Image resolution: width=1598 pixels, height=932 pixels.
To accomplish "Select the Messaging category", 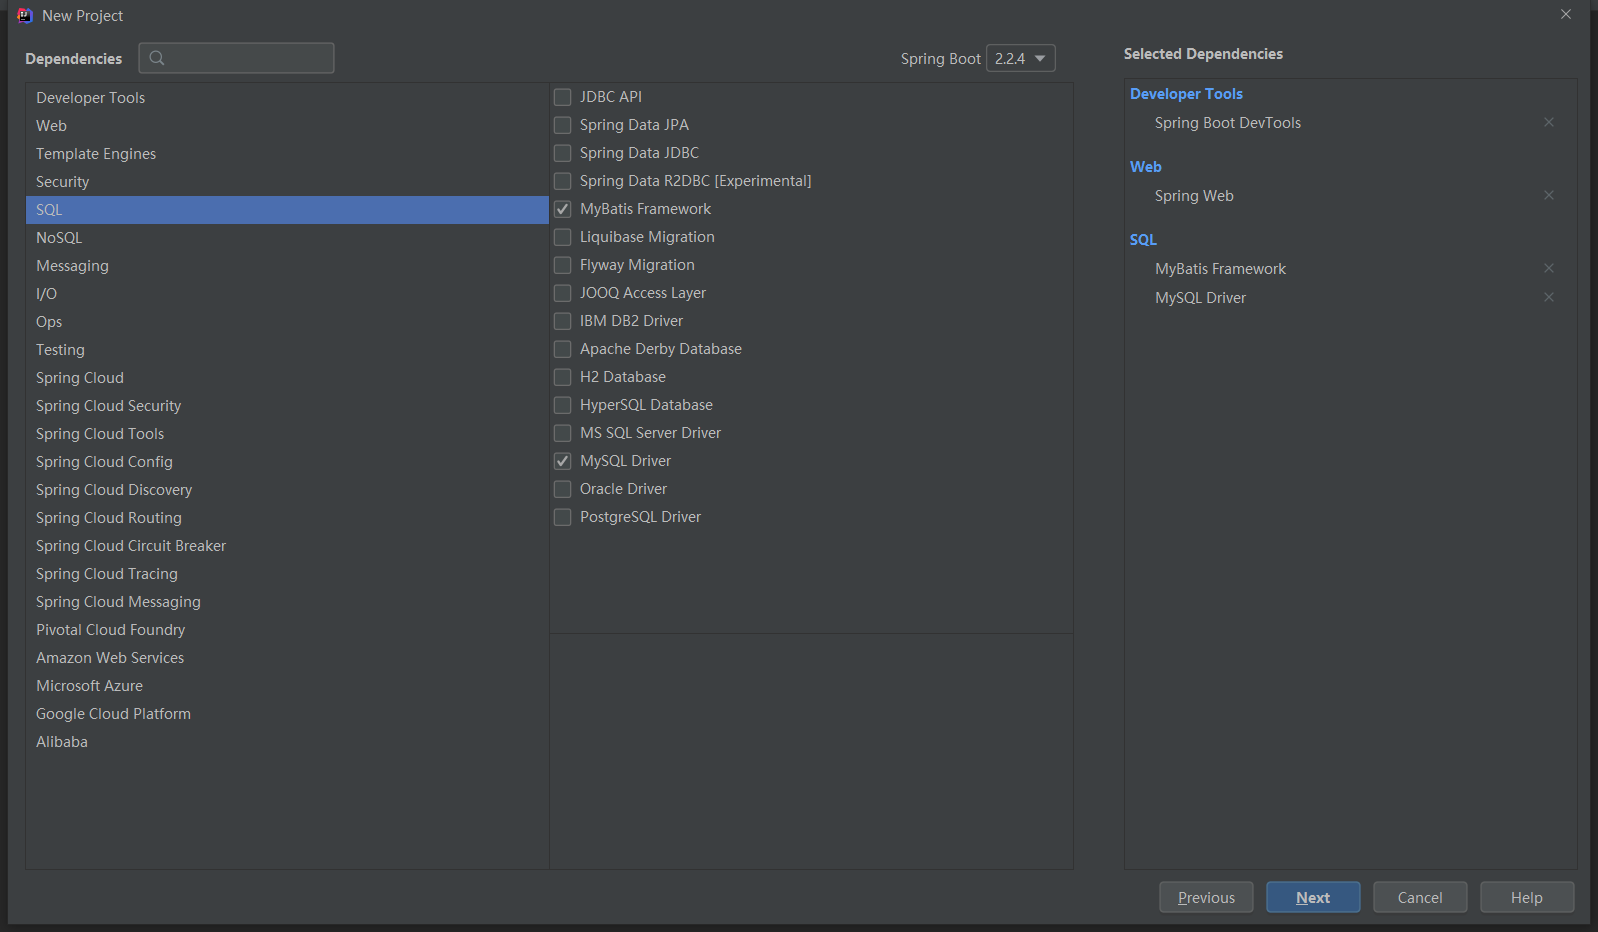I will tap(287, 266).
